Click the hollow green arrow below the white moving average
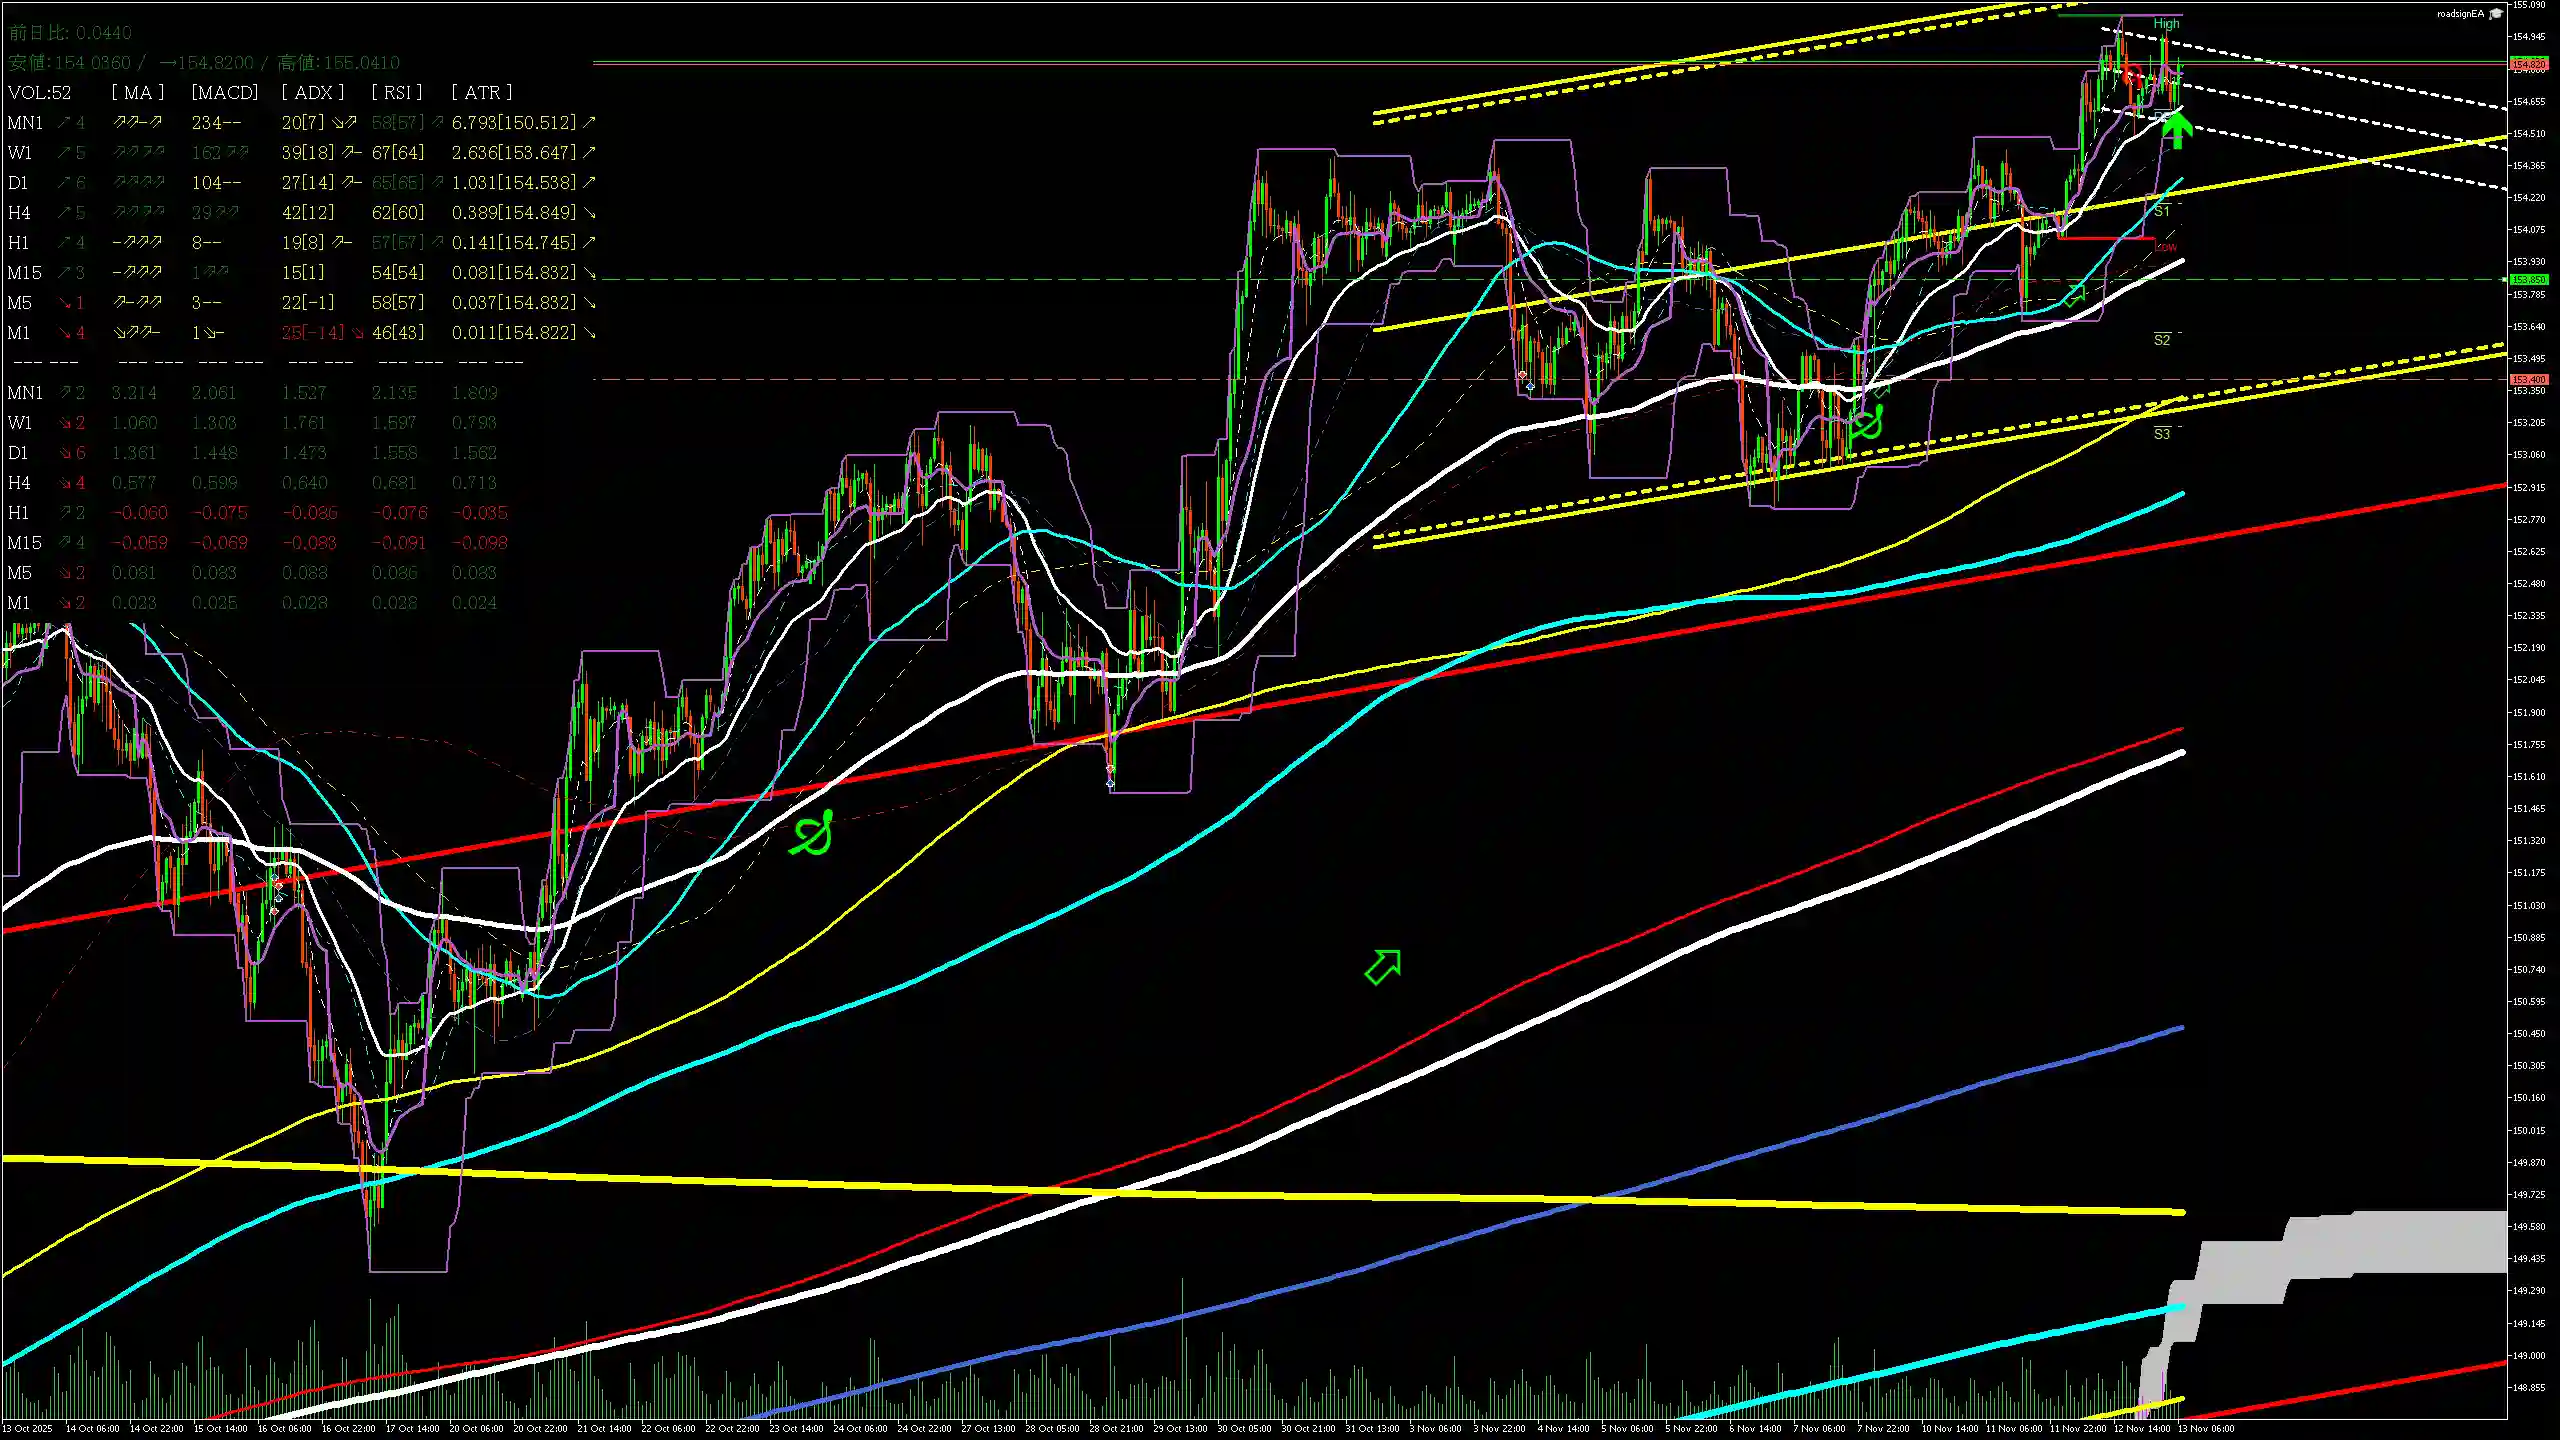Viewport: 2560px width, 1440px height. pyautogui.click(x=1384, y=966)
